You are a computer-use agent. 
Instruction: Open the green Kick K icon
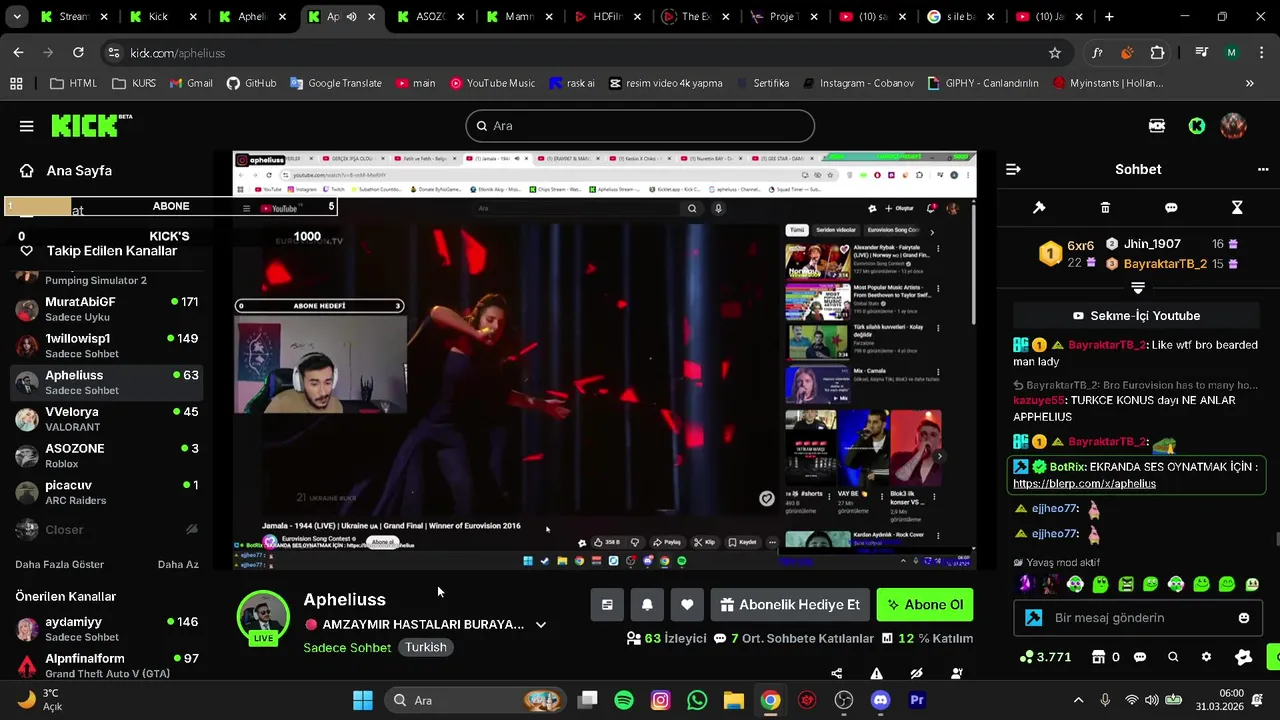point(1197,126)
